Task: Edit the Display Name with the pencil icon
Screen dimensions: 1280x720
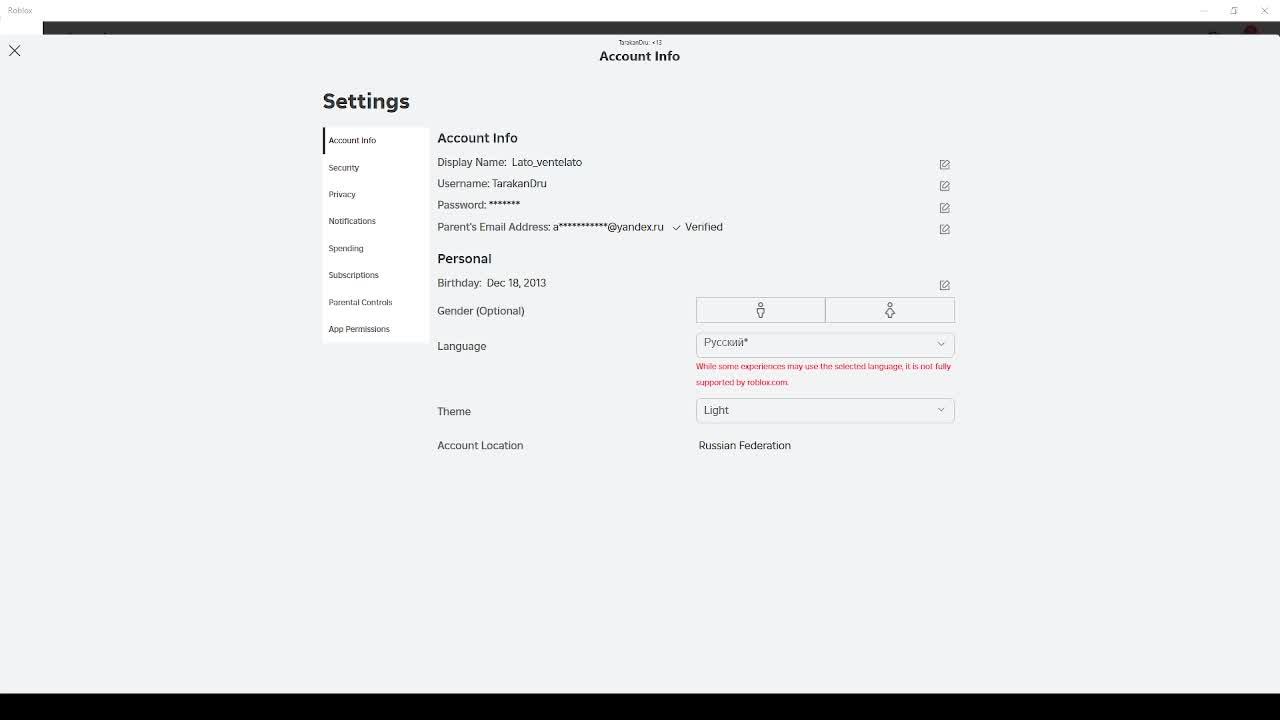Action: click(944, 164)
